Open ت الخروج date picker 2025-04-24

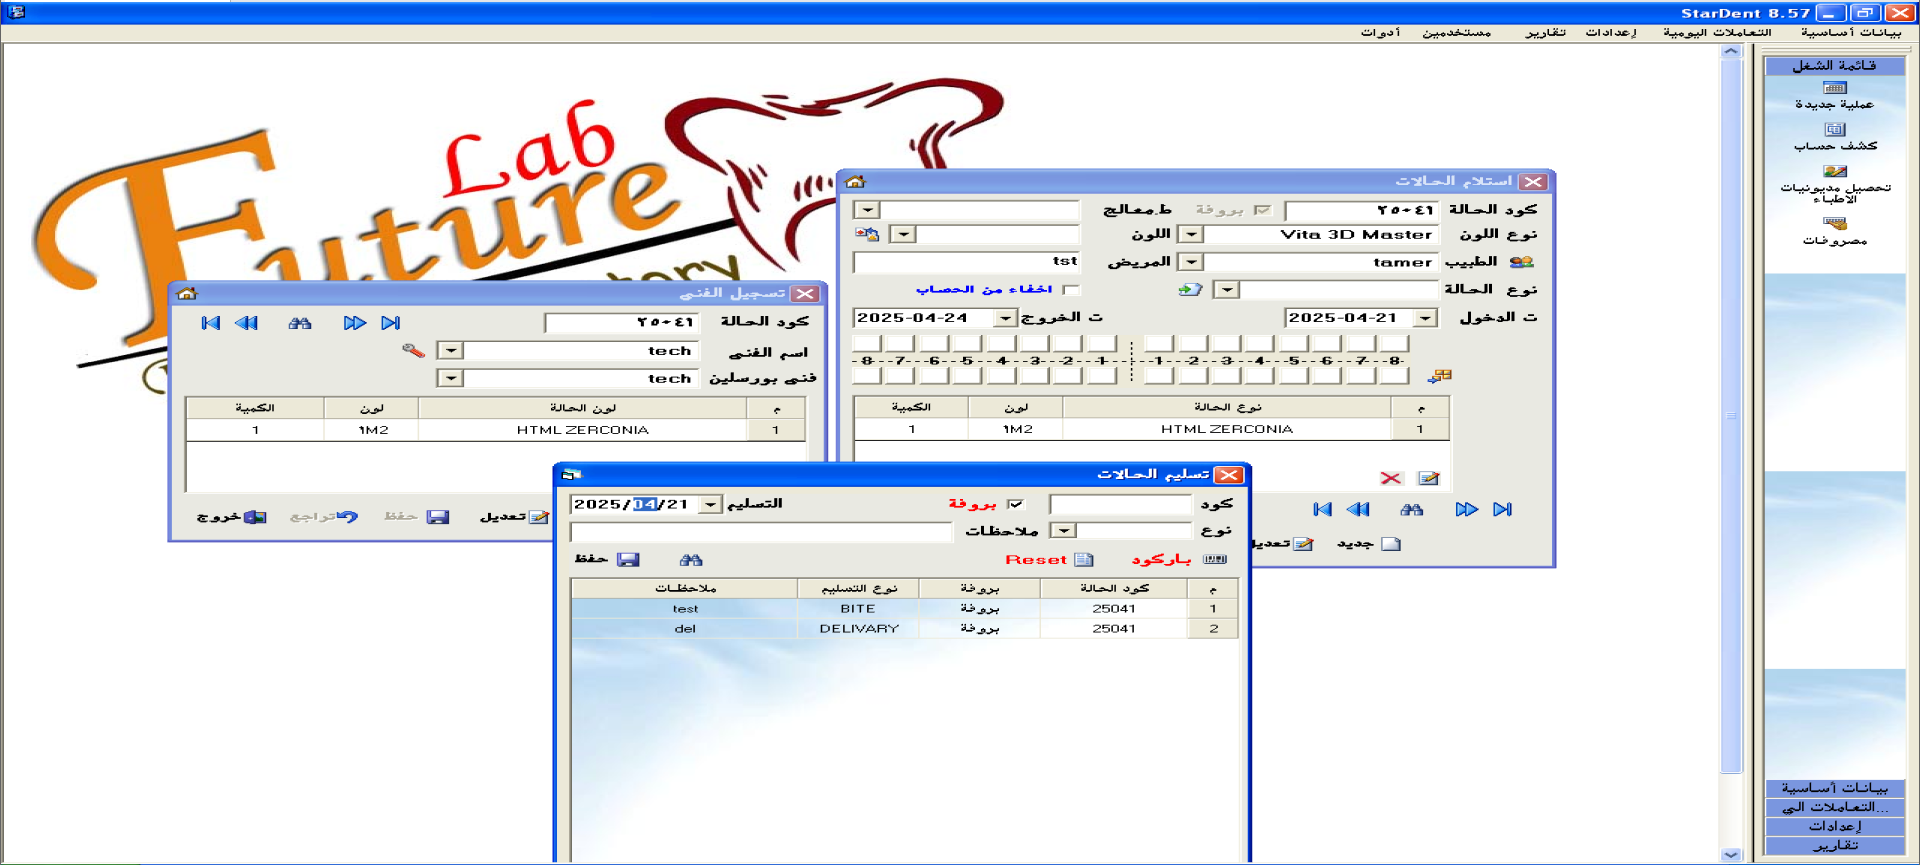pos(1005,318)
